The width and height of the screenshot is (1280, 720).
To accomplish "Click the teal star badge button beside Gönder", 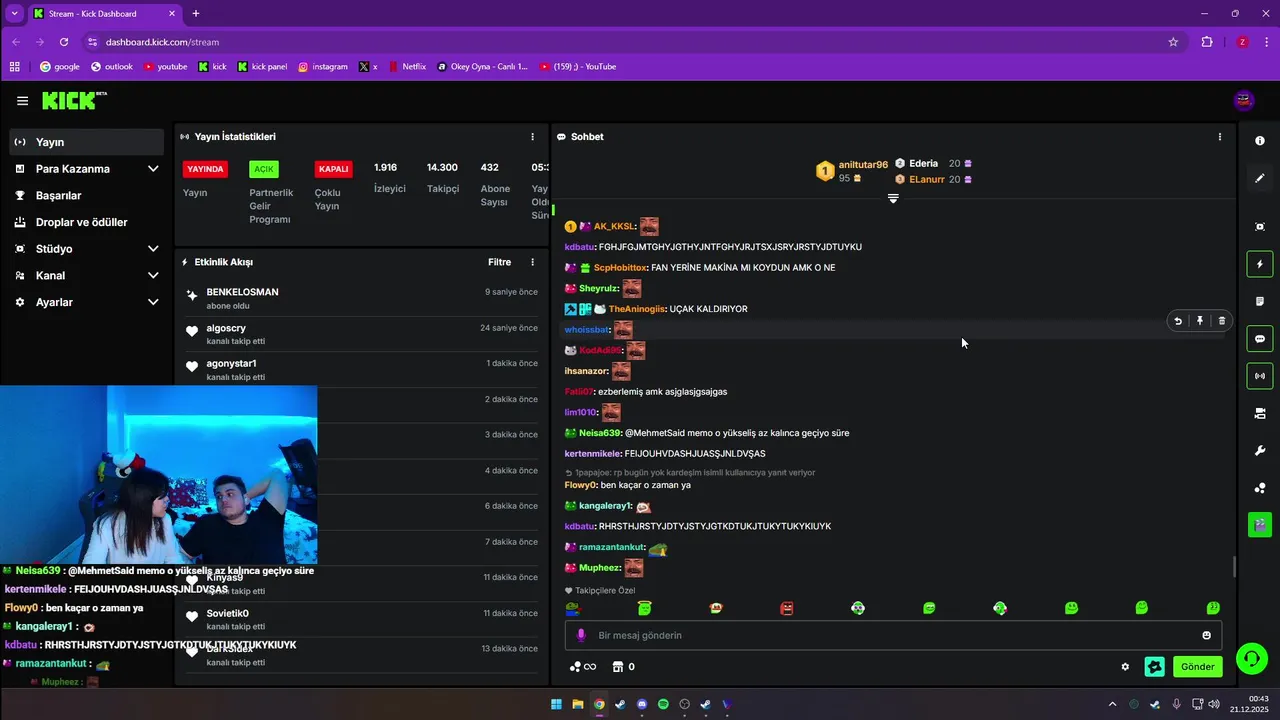I will [1155, 667].
